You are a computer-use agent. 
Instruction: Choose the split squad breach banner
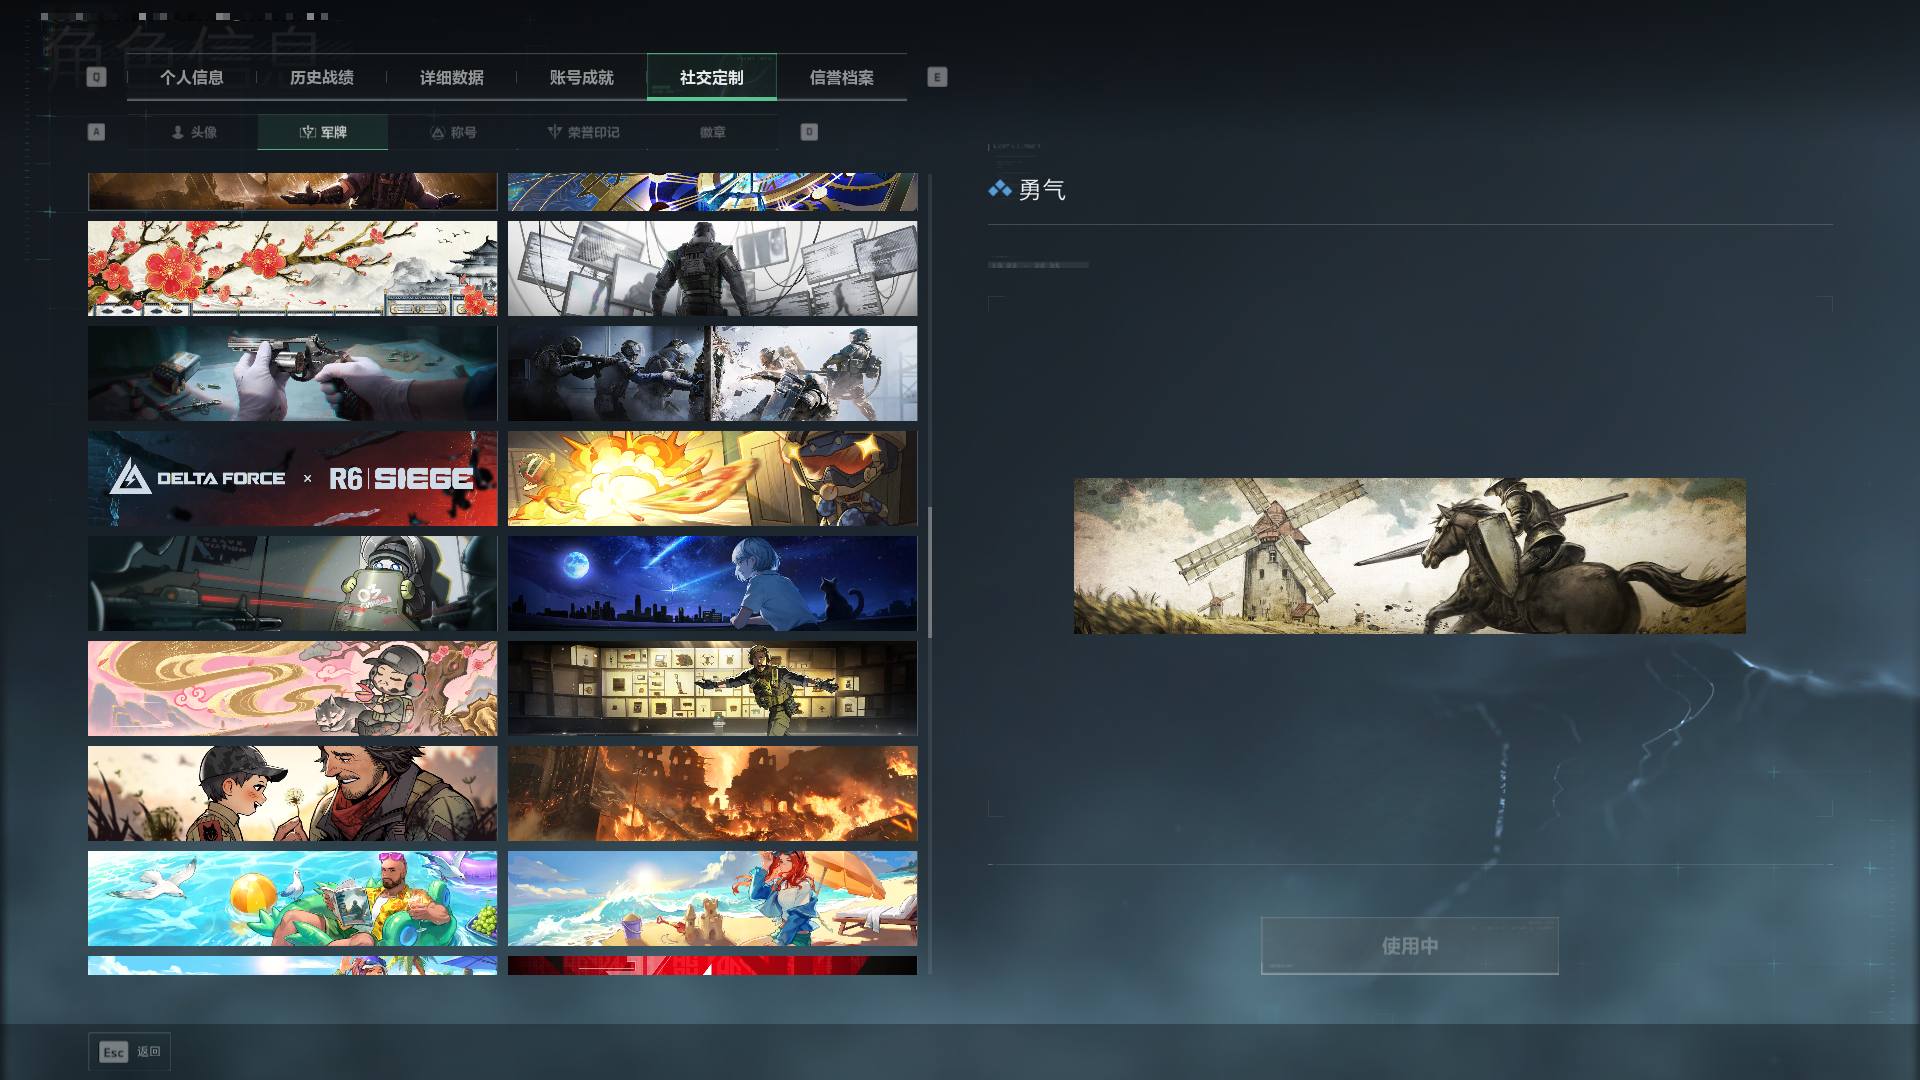[x=712, y=373]
